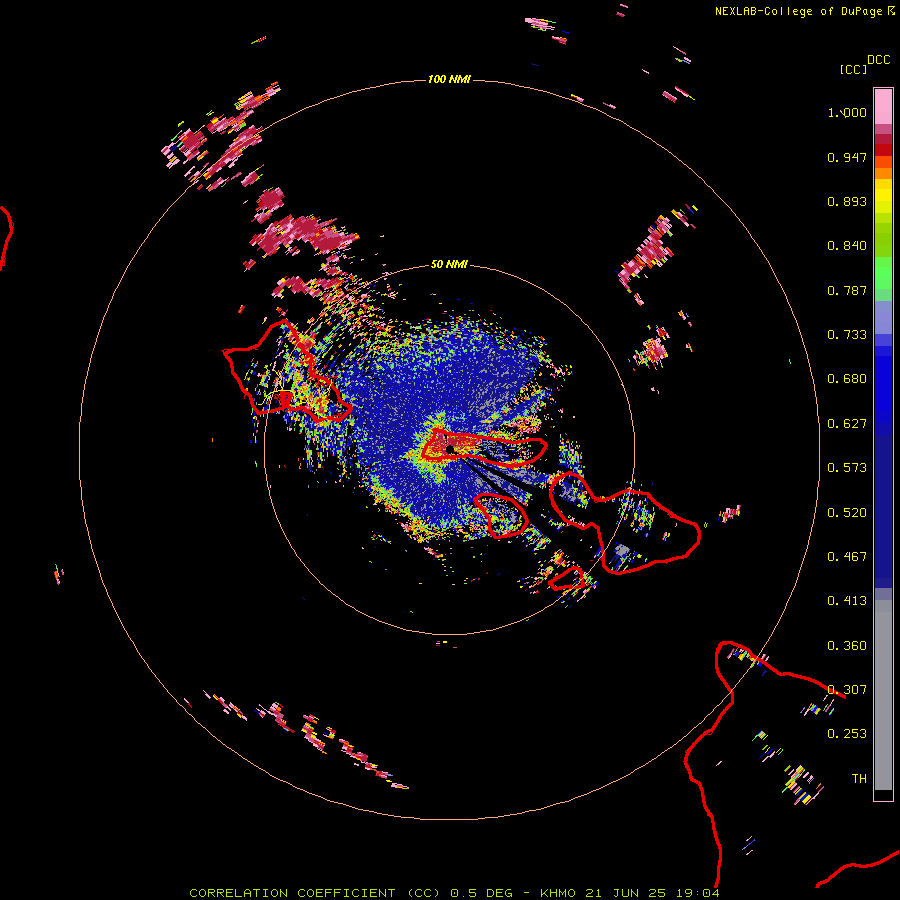The width and height of the screenshot is (900, 900).
Task: Click the 1.000 value on the color scale
Action: tap(847, 112)
